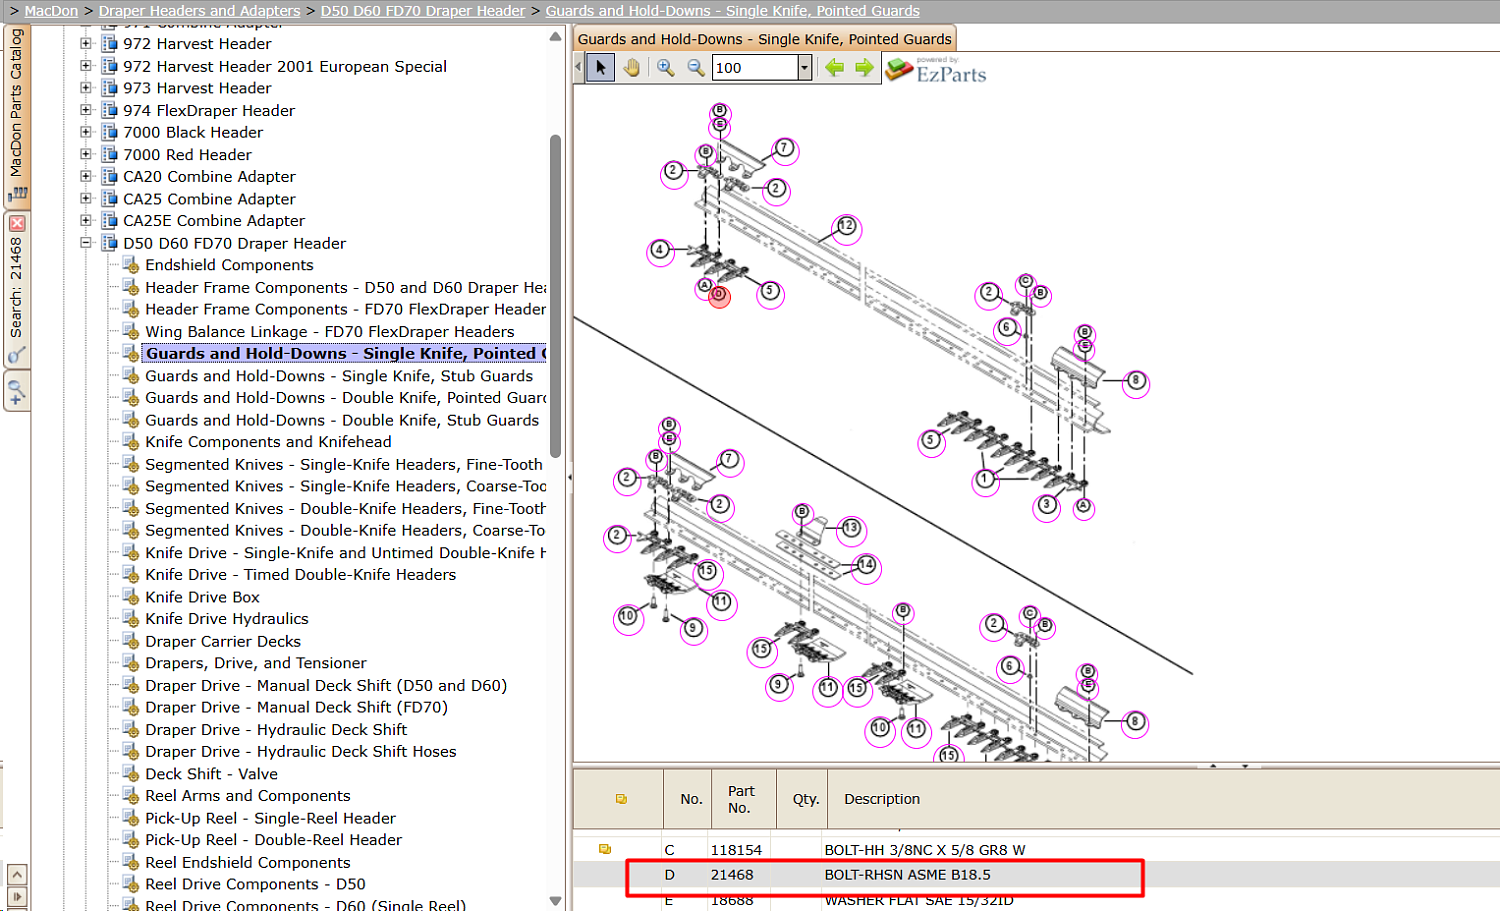Viewport: 1500px width, 911px height.
Task: Open Draper Headers and Adapters breadcrumb link
Action: coord(199,11)
